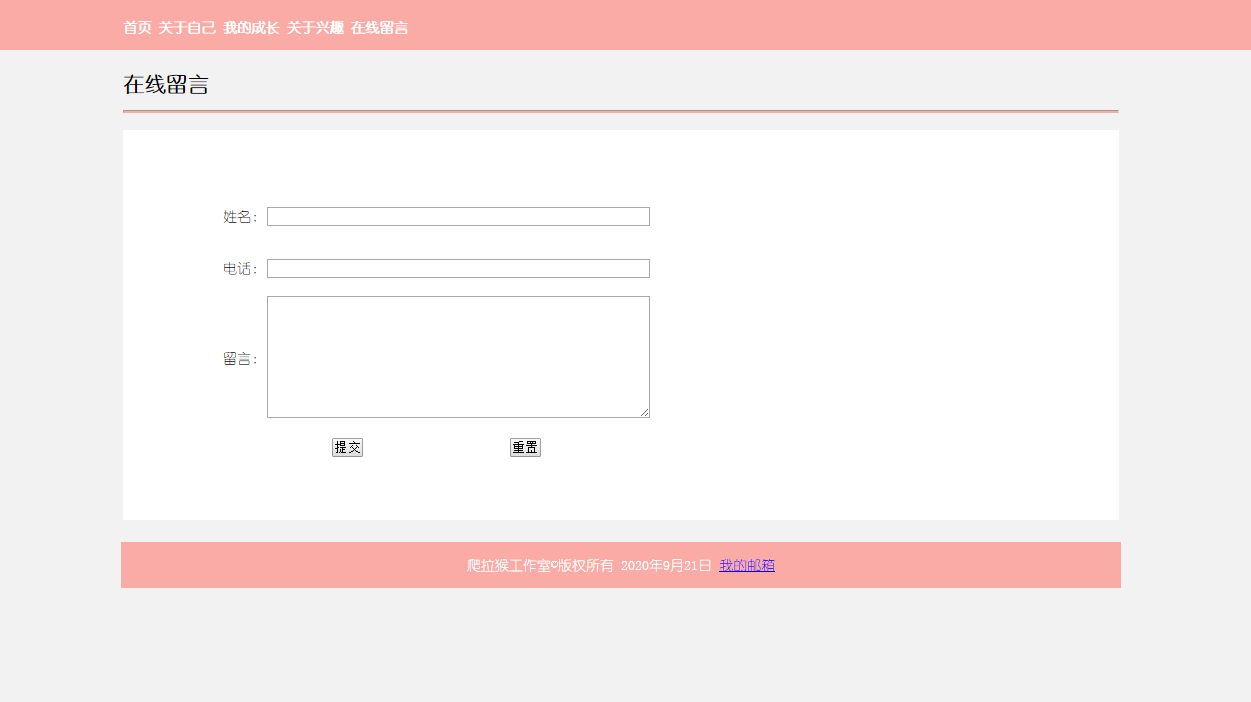Click the 2020年9月21日 date in footer

click(666, 566)
